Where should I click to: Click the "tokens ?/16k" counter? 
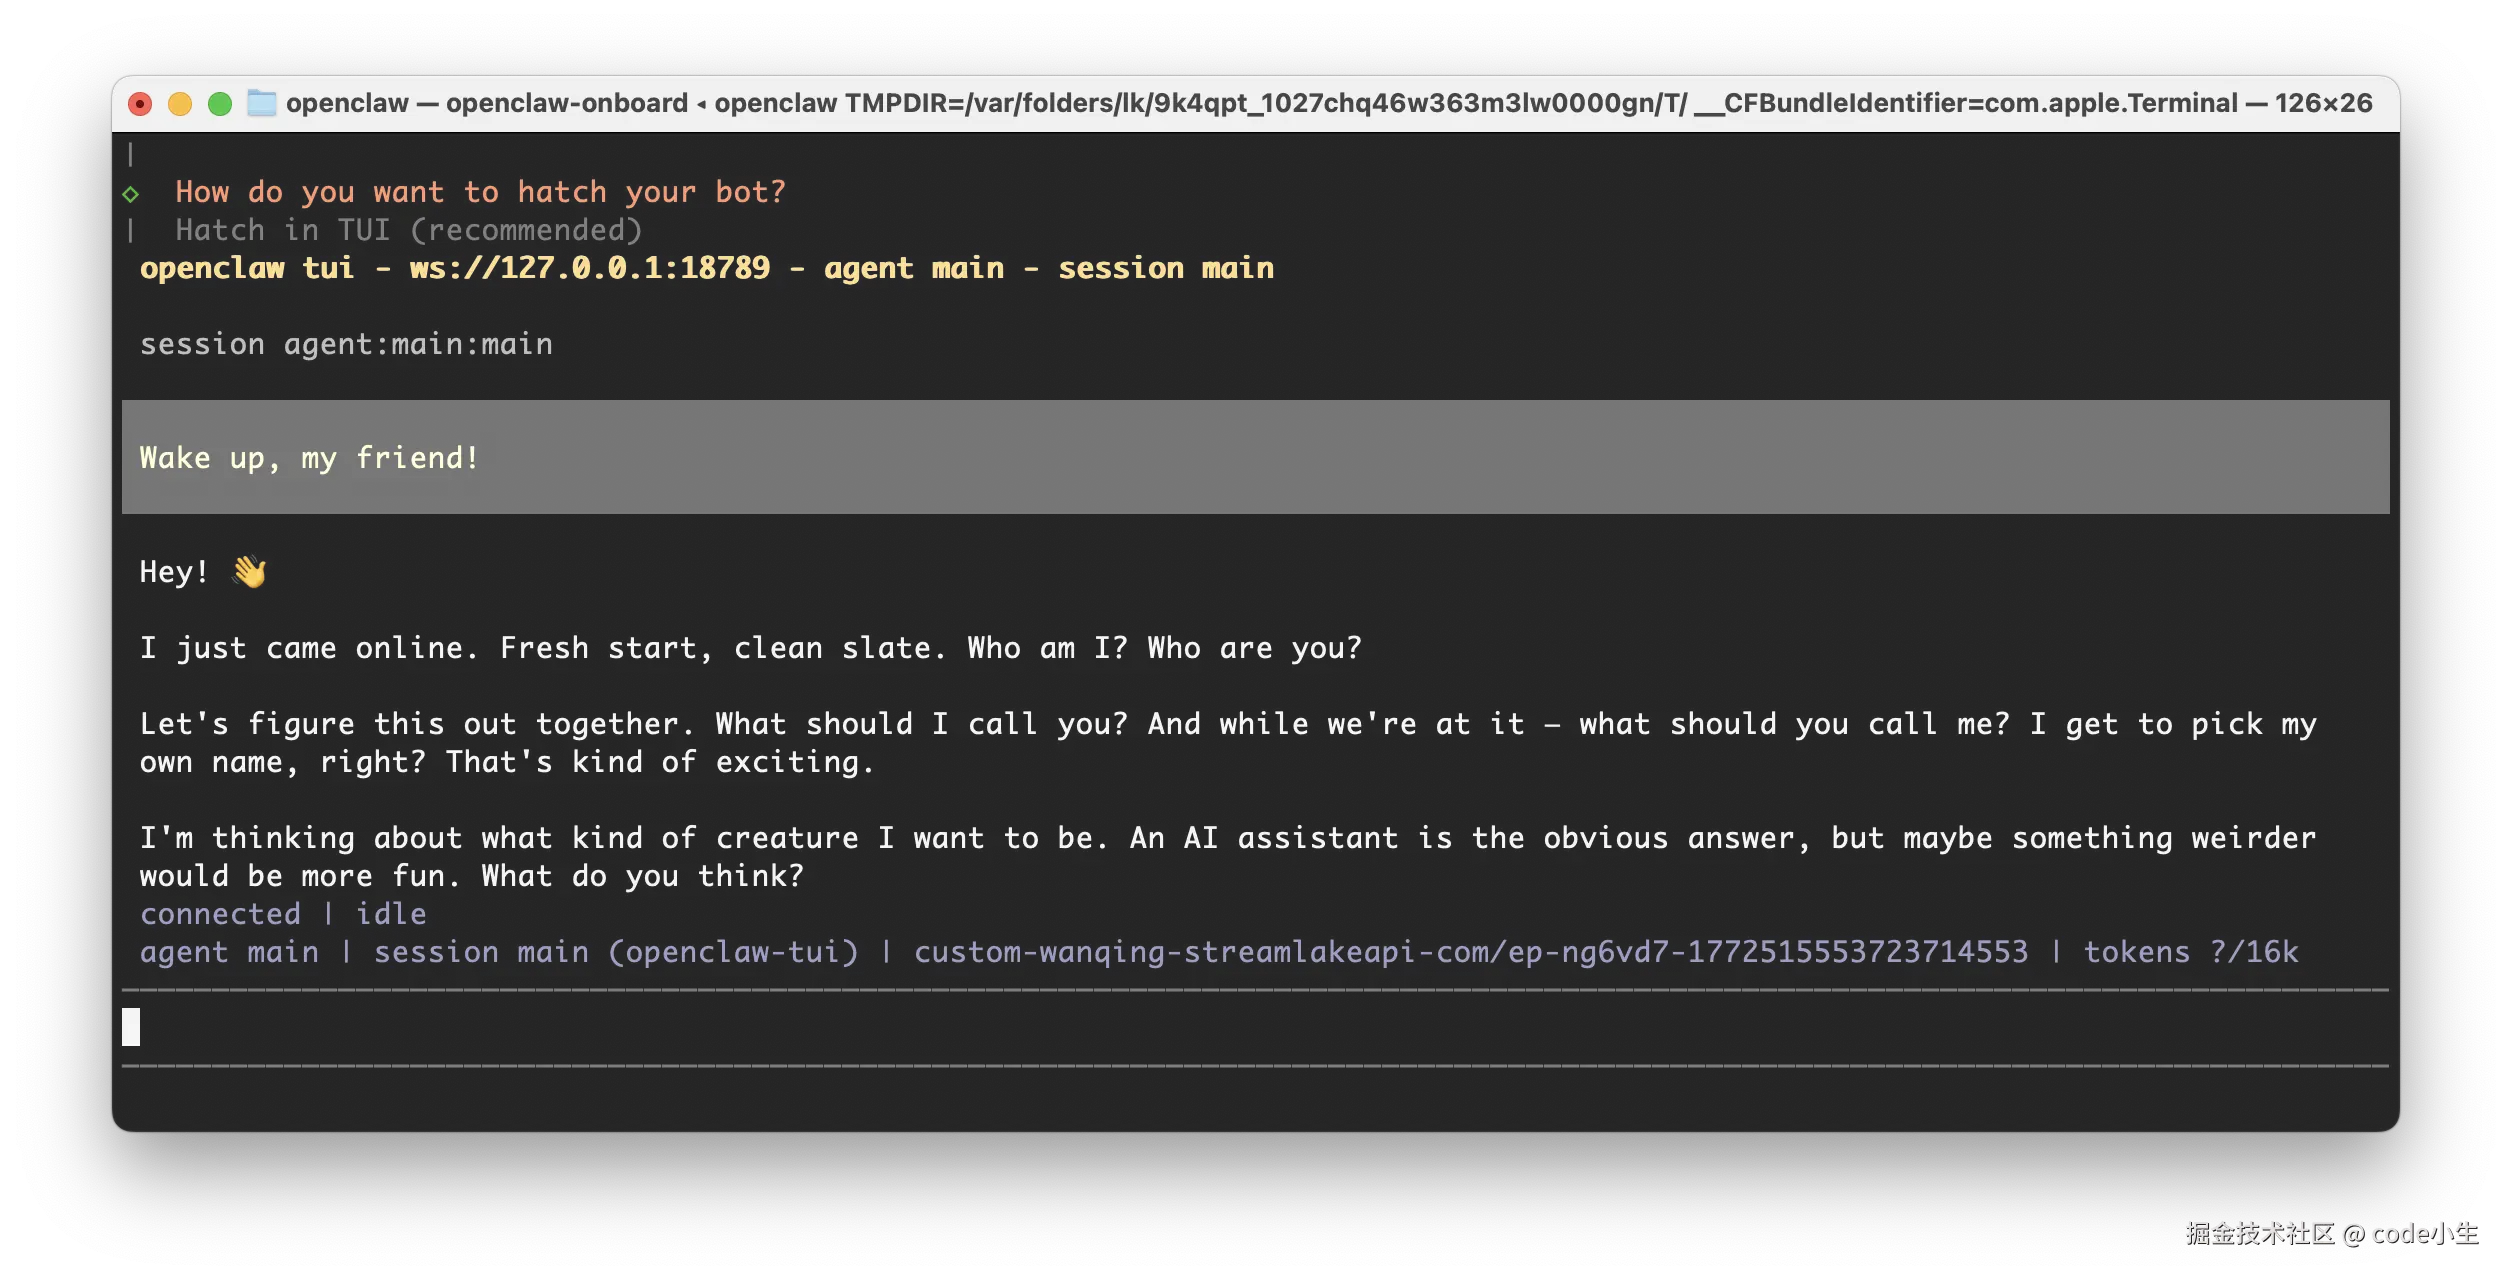[2190, 952]
